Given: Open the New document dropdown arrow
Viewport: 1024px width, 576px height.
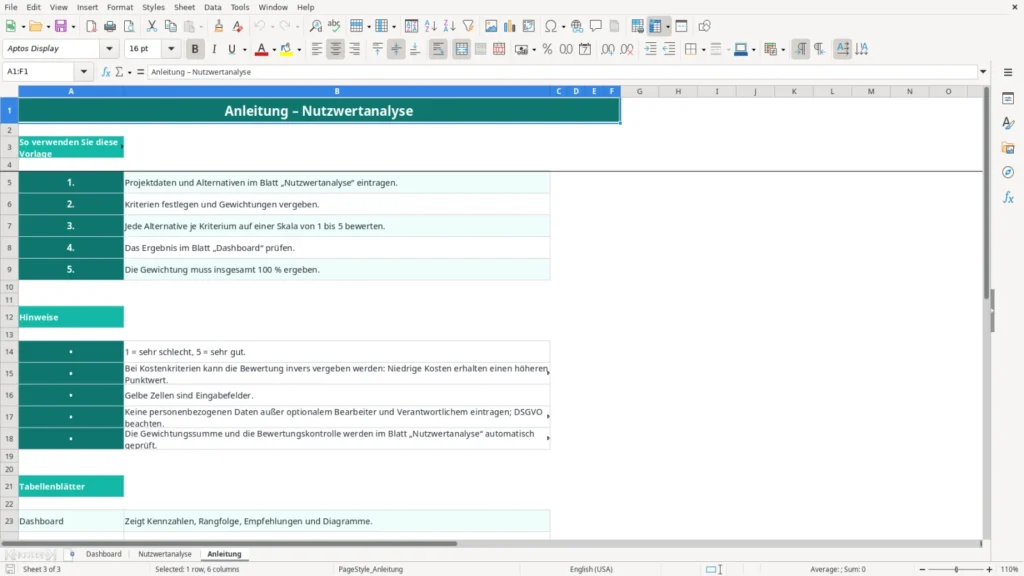Looking at the screenshot, I should pyautogui.click(x=23, y=27).
